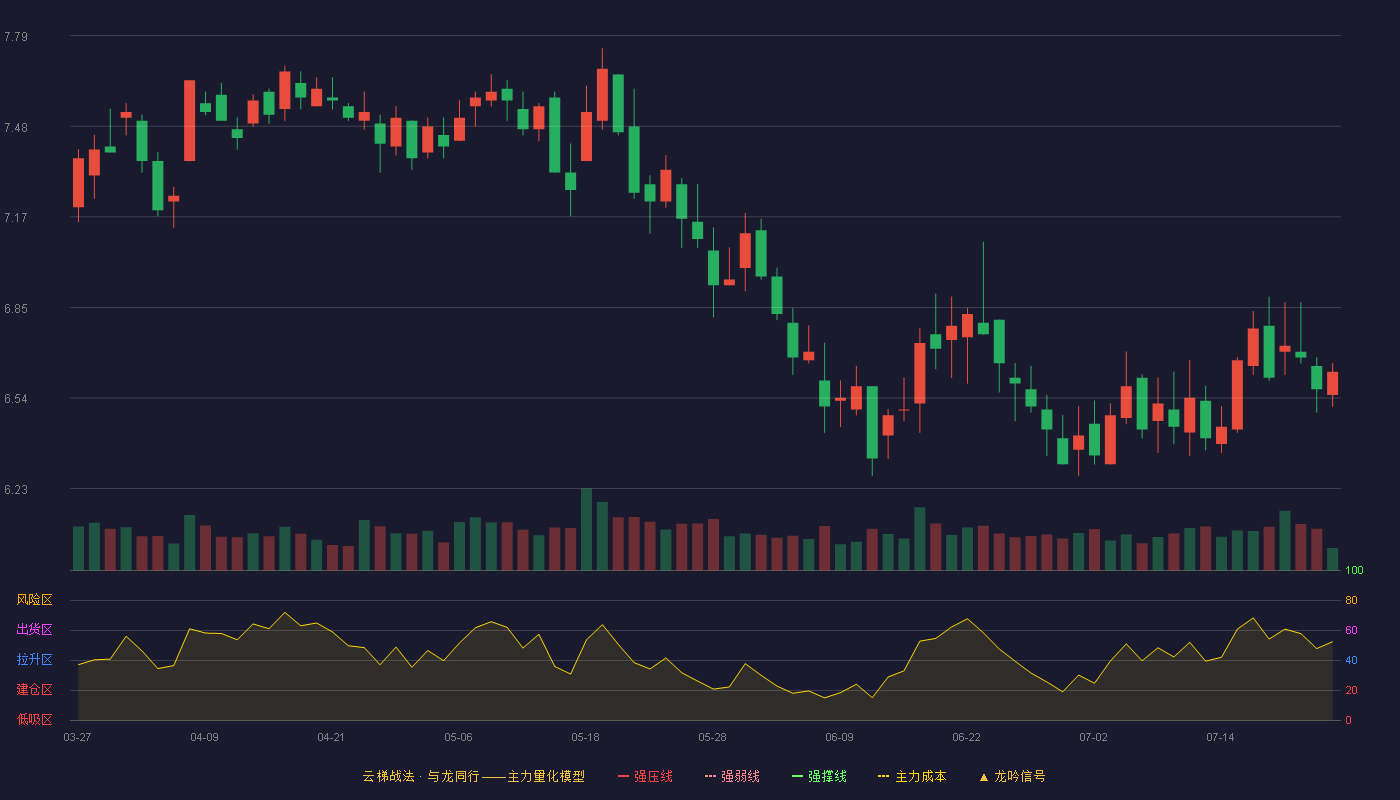1400x800 pixels.
Task: Click the 05-18 date axis label
Action: (x=585, y=737)
